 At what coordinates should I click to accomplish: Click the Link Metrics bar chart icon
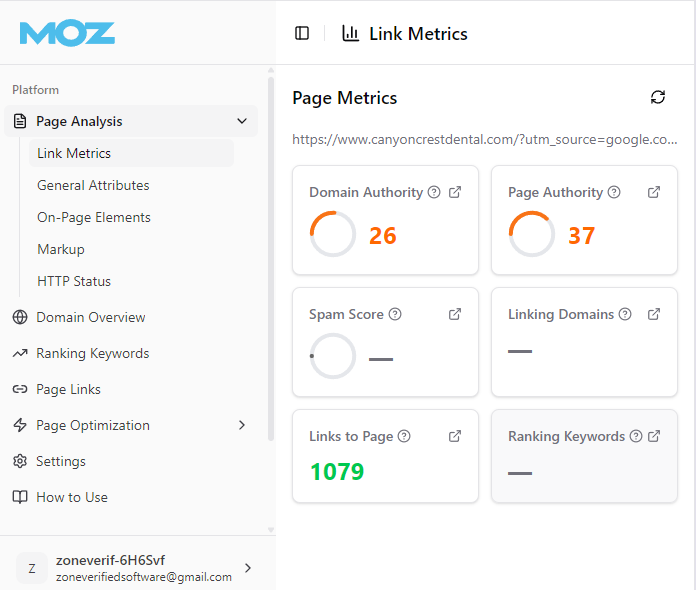click(350, 33)
